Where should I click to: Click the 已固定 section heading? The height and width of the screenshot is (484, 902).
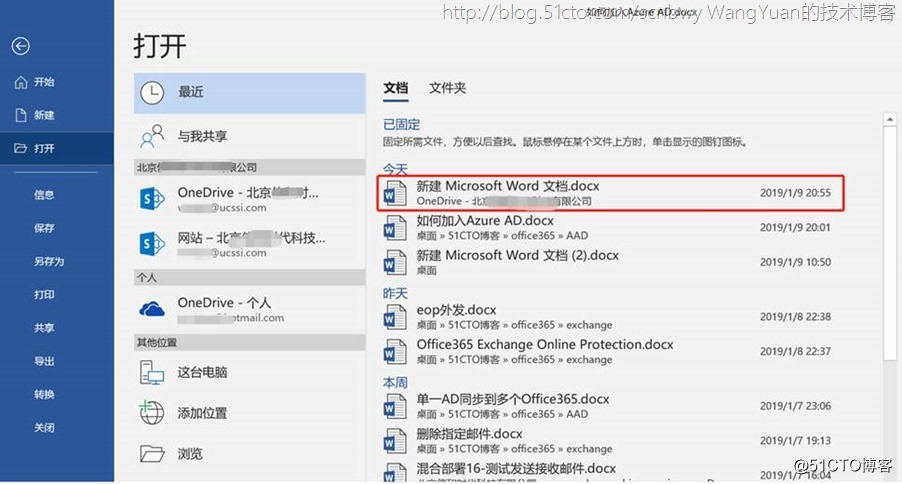pyautogui.click(x=402, y=124)
